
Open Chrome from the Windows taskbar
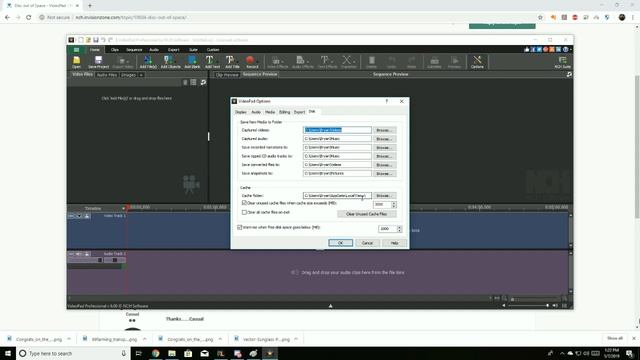point(156,353)
